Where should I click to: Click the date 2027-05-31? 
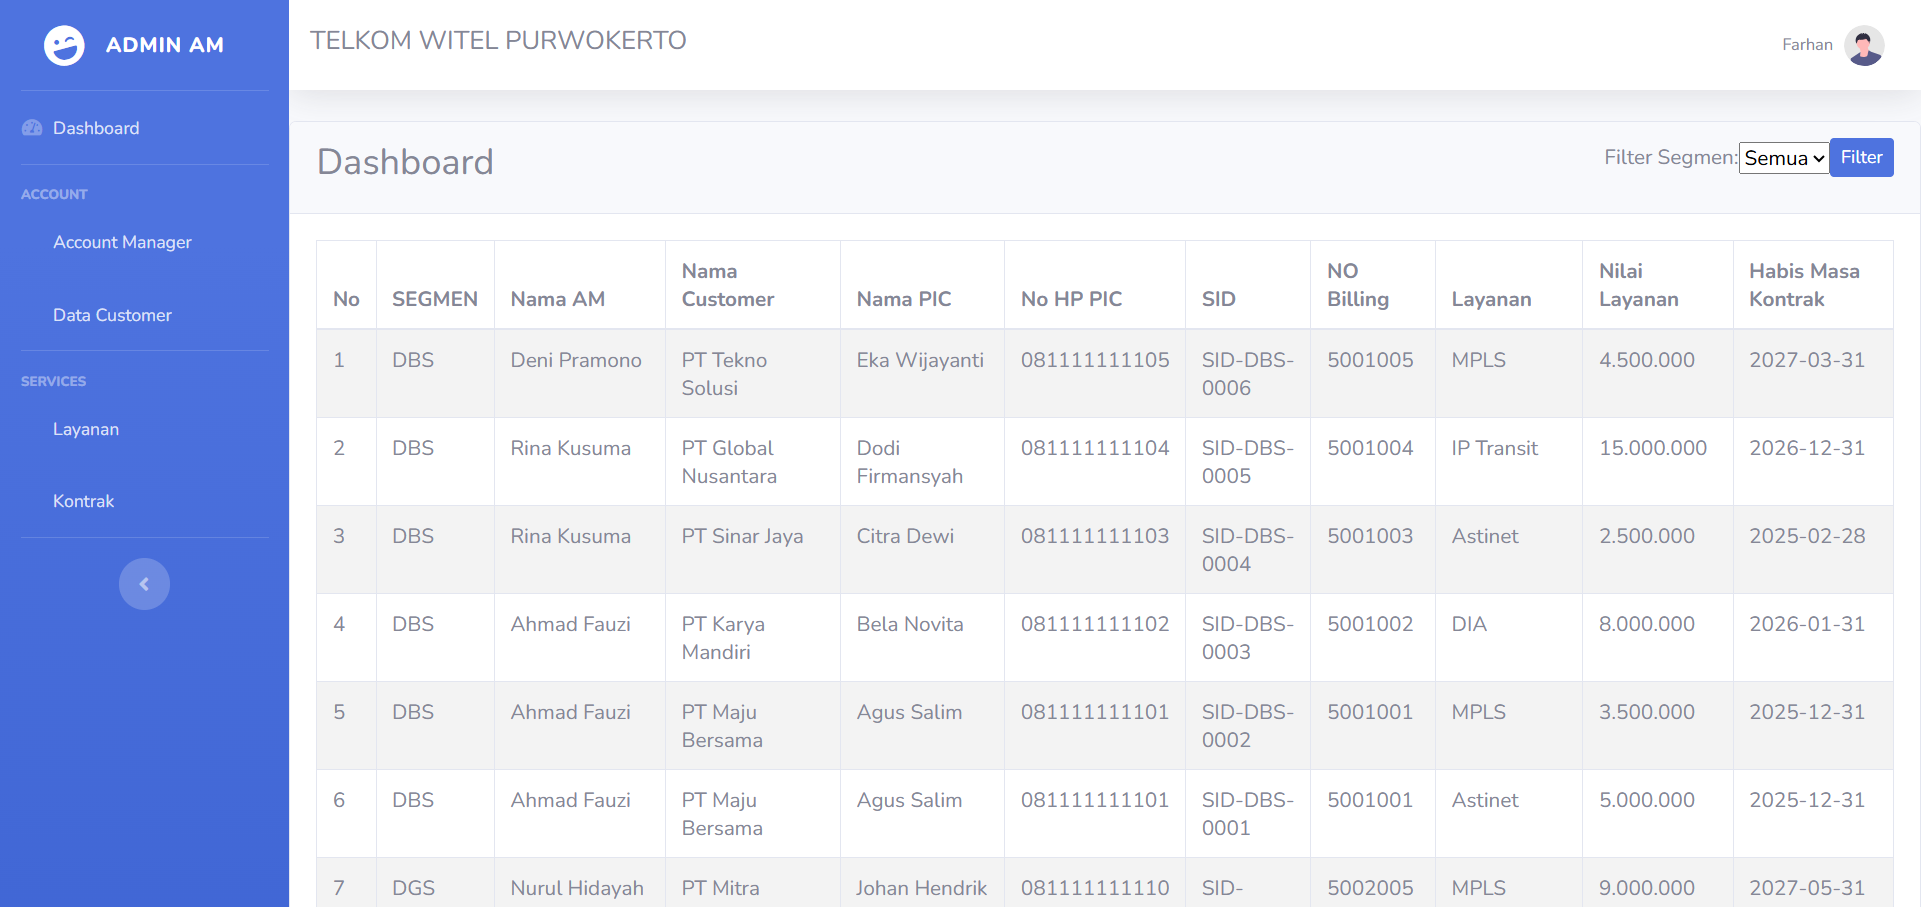click(x=1807, y=888)
